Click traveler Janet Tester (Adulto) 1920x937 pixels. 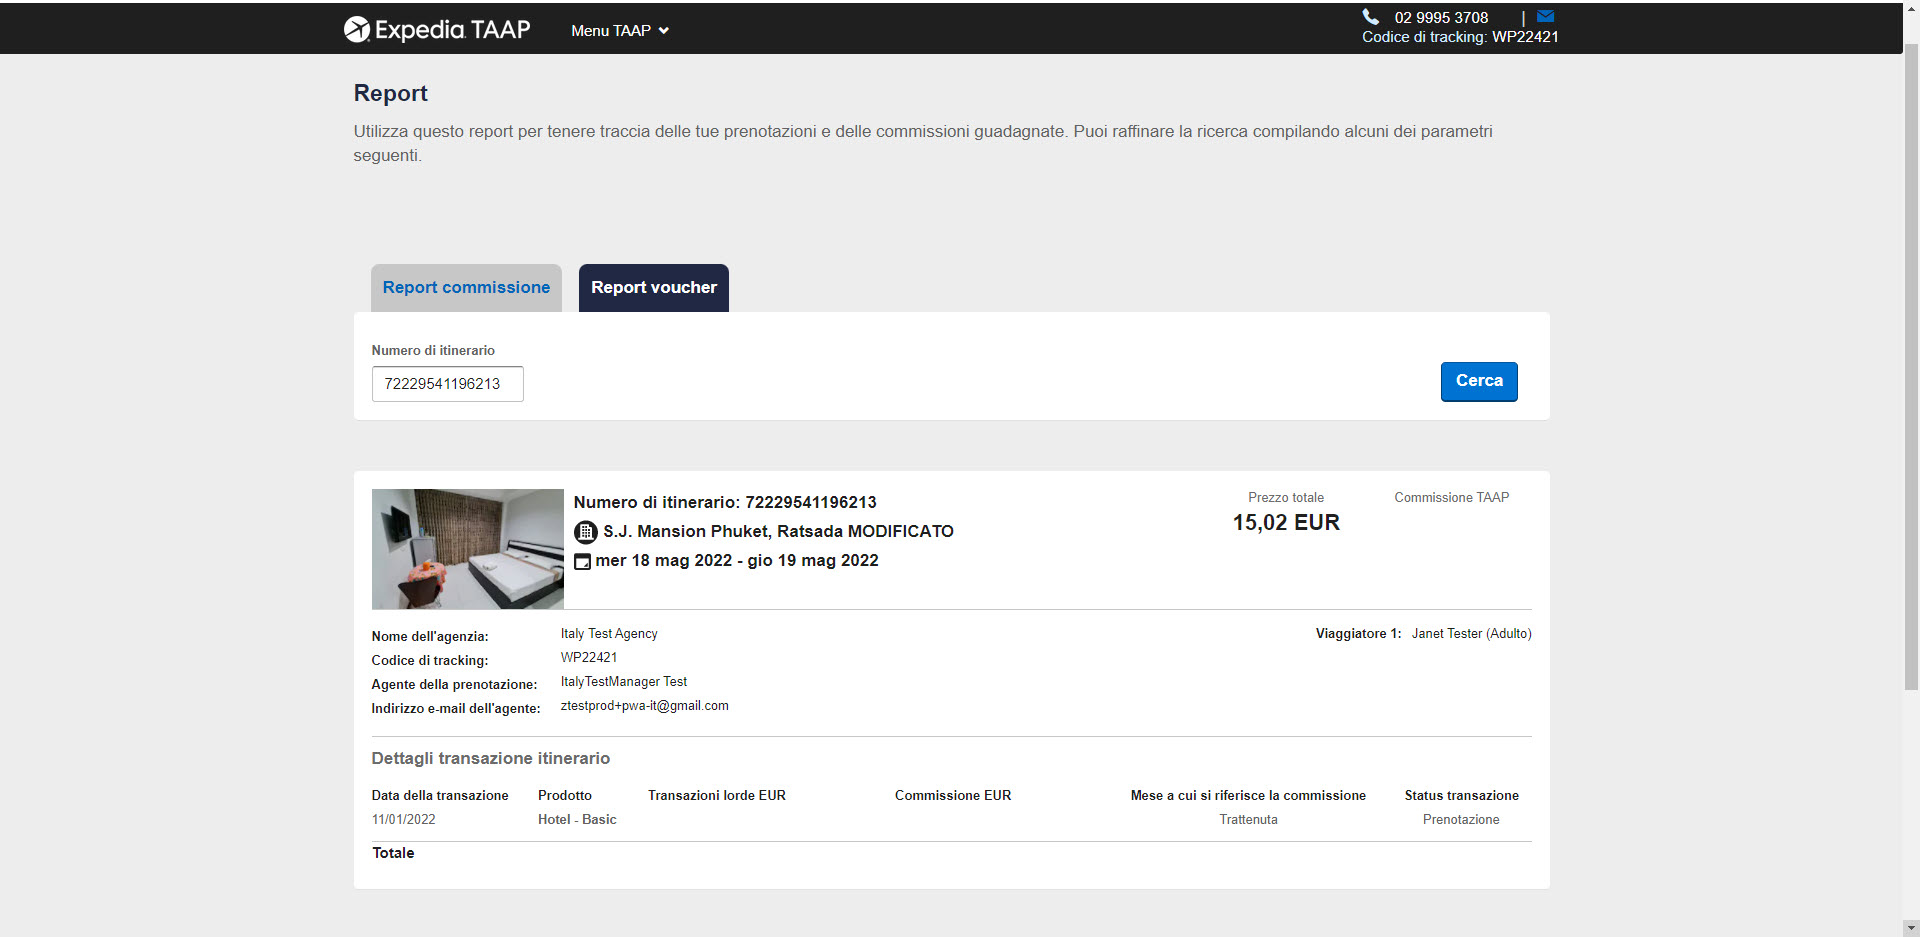tap(1472, 634)
